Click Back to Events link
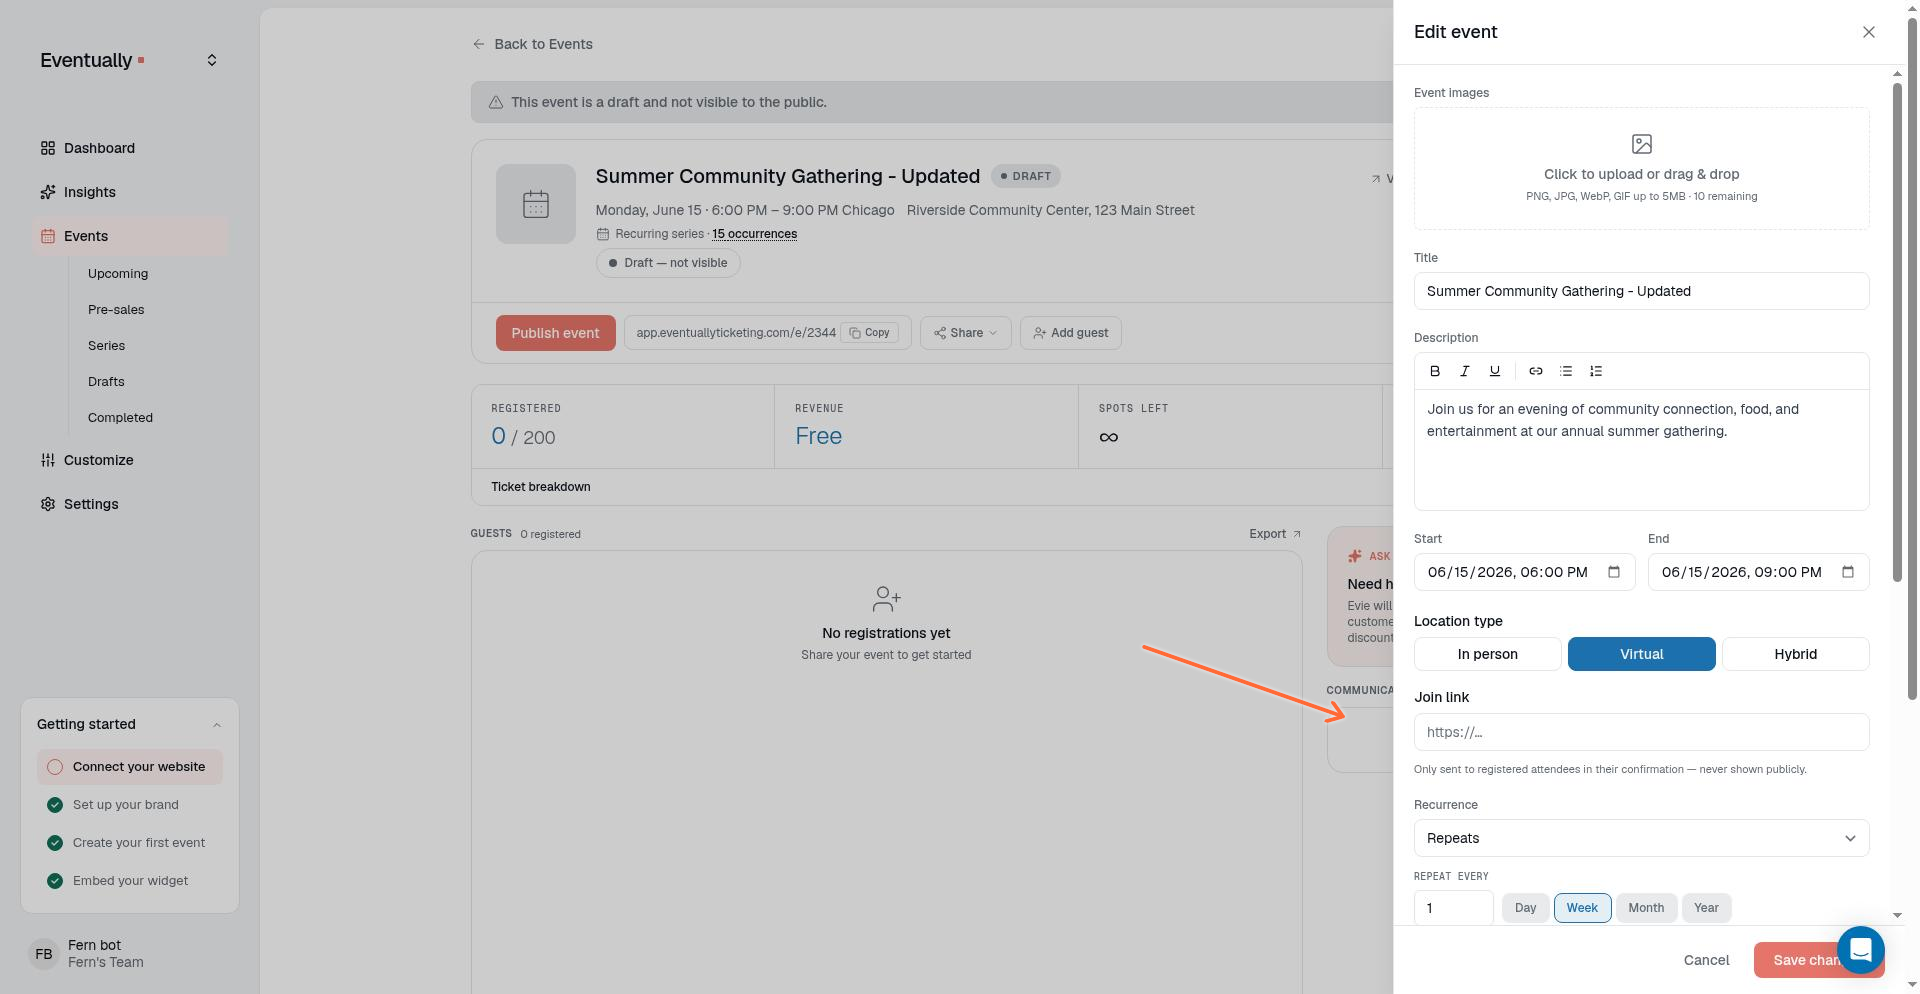The image size is (1920, 994). tap(533, 44)
